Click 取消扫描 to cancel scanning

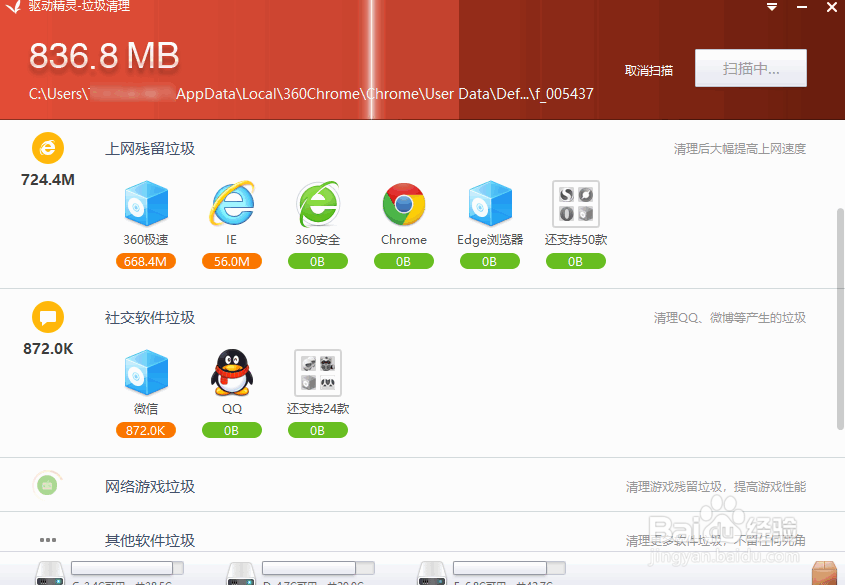tap(649, 71)
